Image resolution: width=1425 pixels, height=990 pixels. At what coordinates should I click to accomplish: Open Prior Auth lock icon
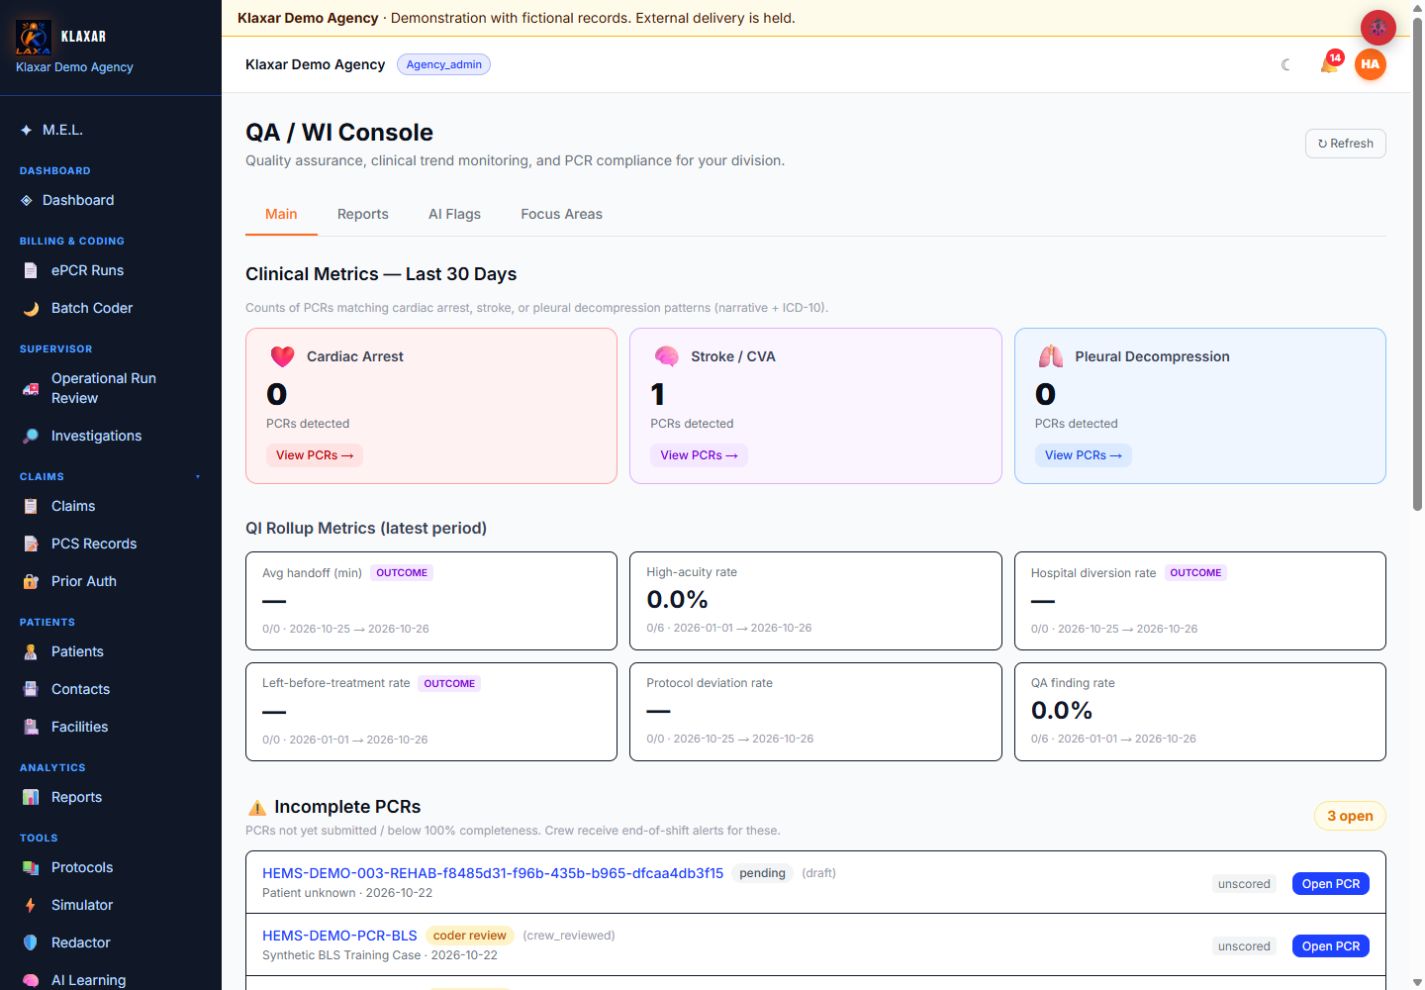click(x=31, y=581)
